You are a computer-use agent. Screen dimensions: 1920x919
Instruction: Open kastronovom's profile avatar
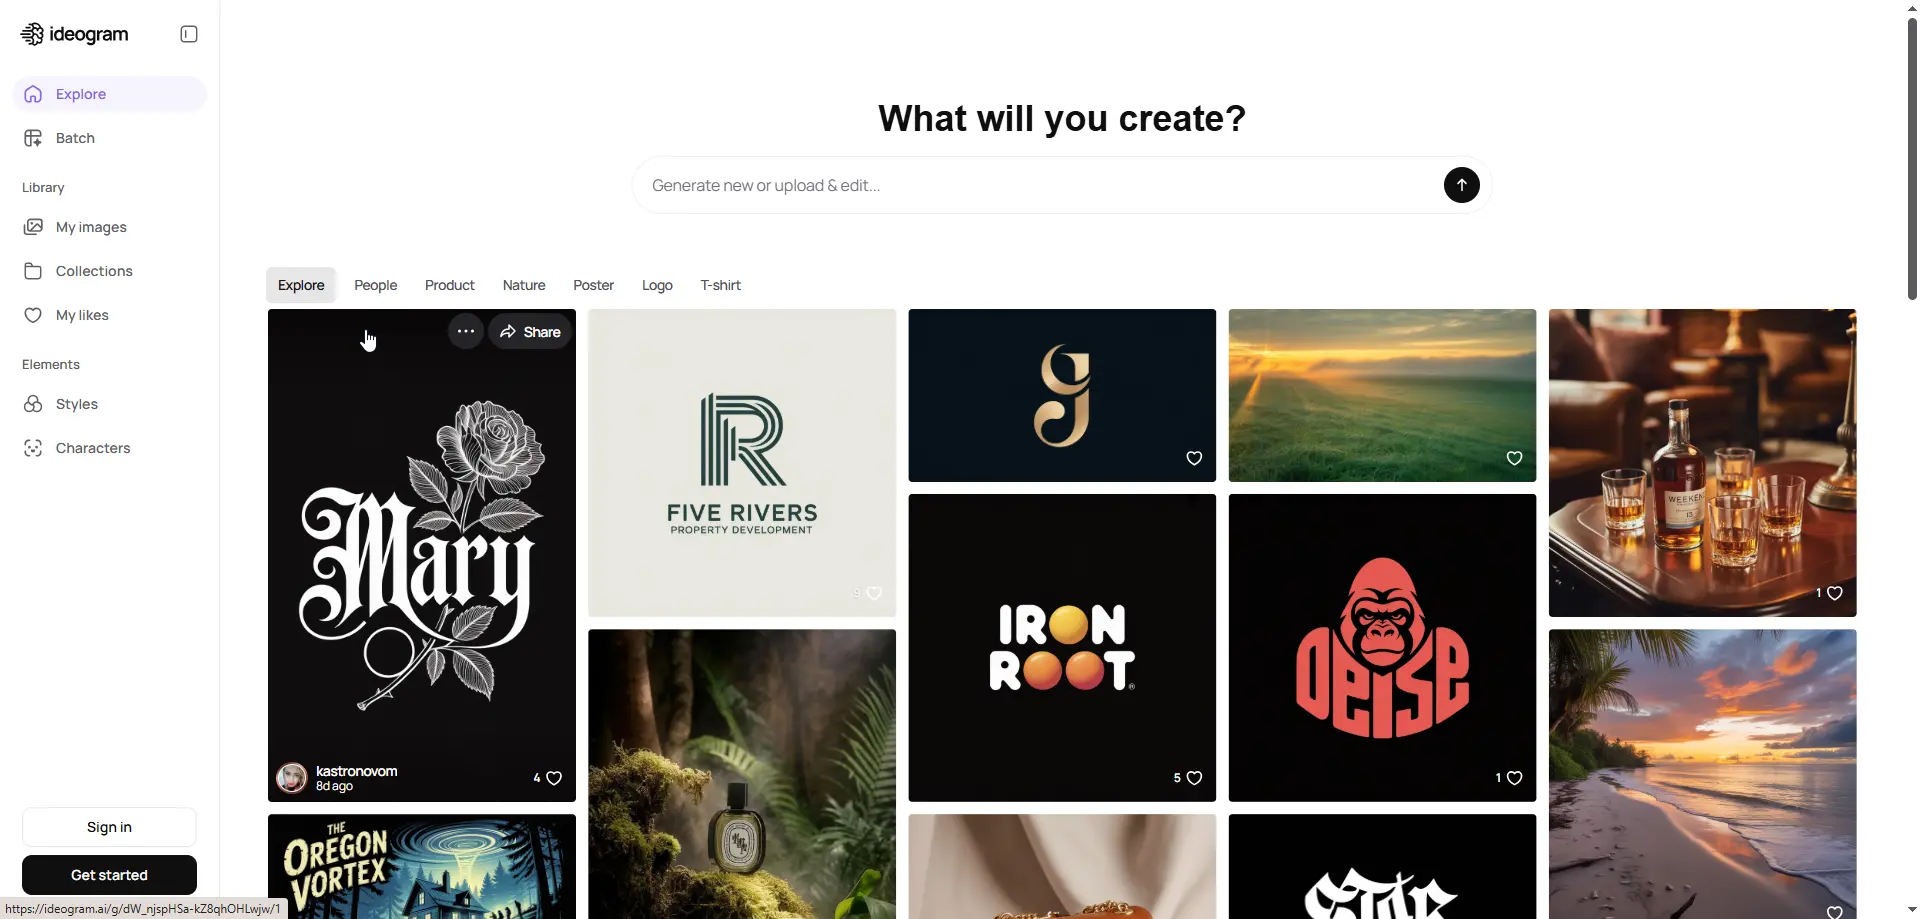pos(292,777)
